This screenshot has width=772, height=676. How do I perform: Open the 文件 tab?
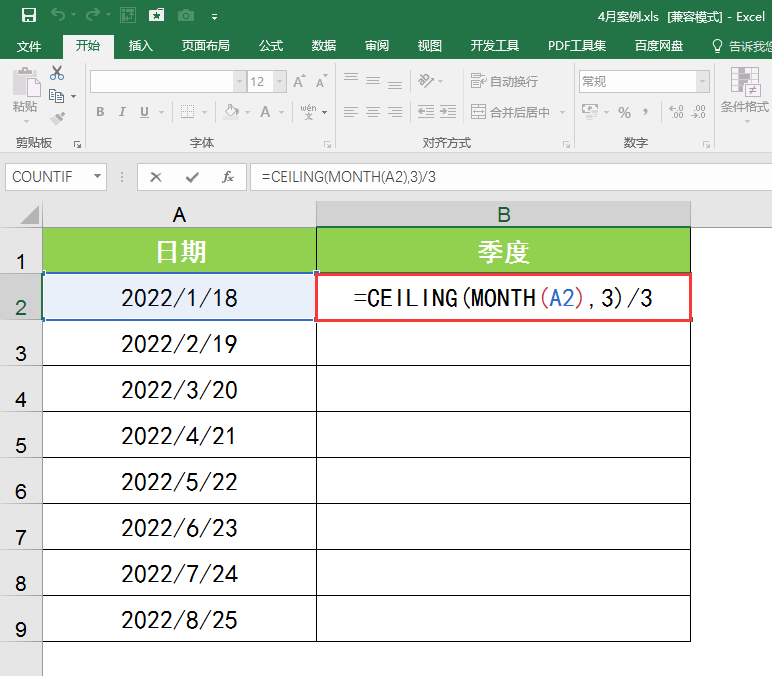29,46
